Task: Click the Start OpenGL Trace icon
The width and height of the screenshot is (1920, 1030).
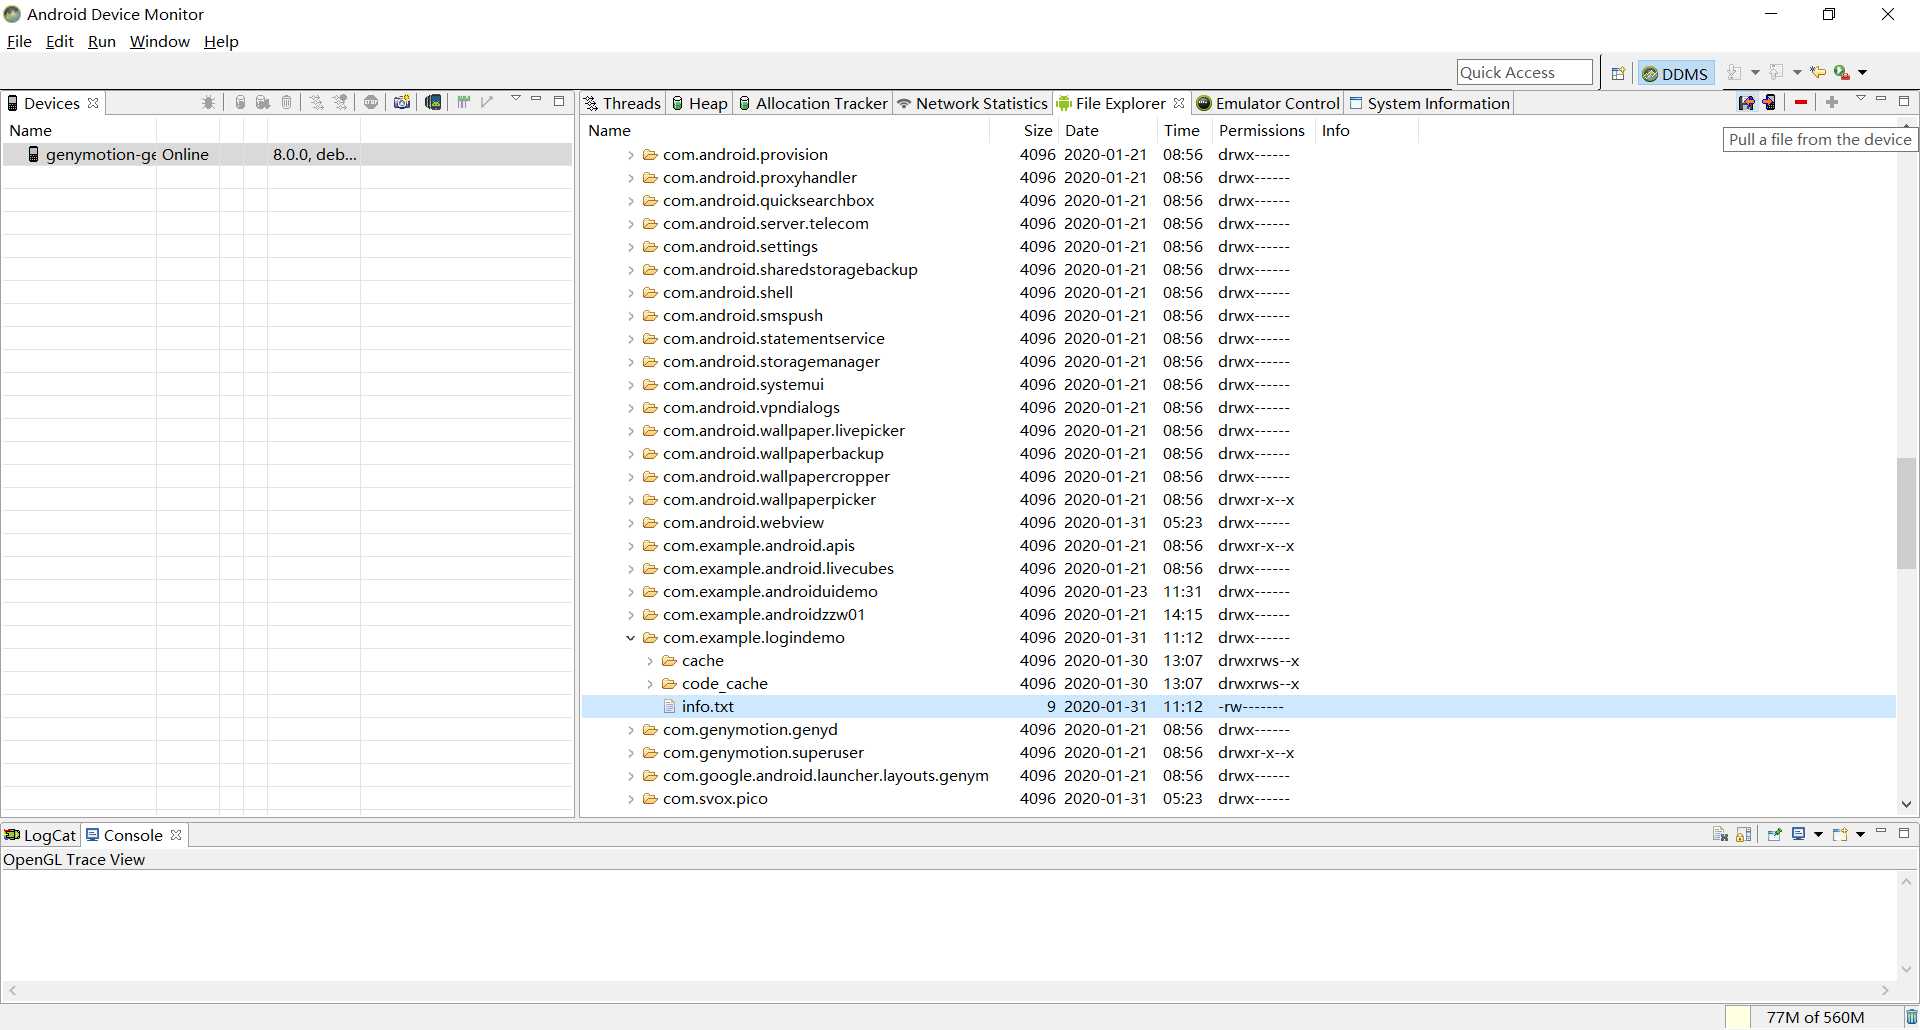Action: [487, 102]
